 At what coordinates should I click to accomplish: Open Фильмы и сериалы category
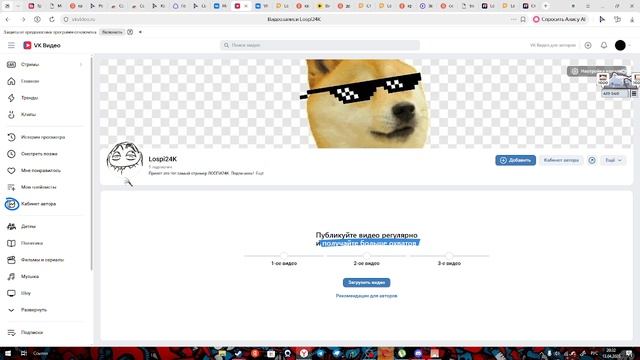[x=42, y=260]
